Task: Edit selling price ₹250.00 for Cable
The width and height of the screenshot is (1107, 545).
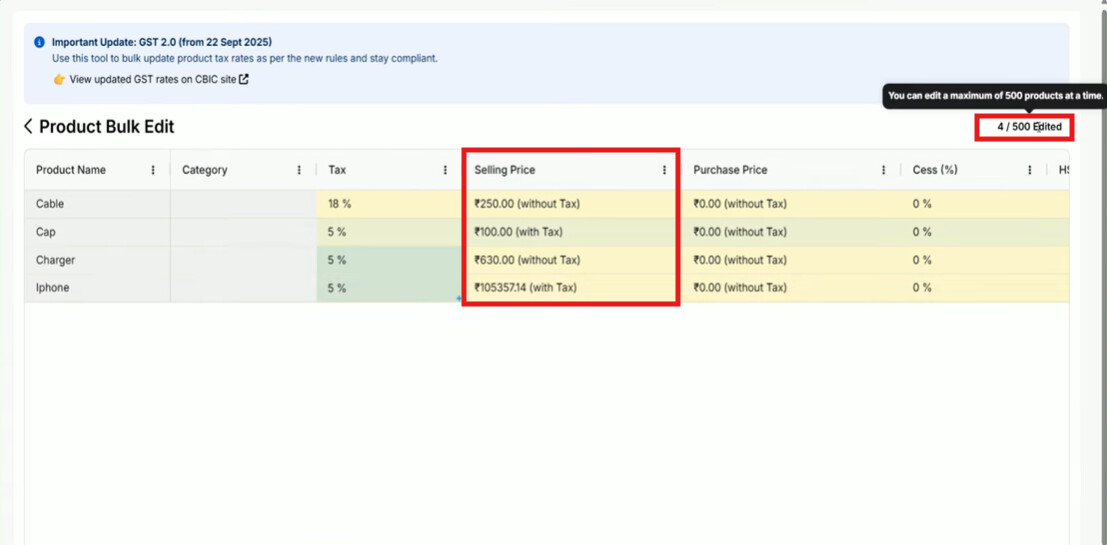Action: coord(572,204)
